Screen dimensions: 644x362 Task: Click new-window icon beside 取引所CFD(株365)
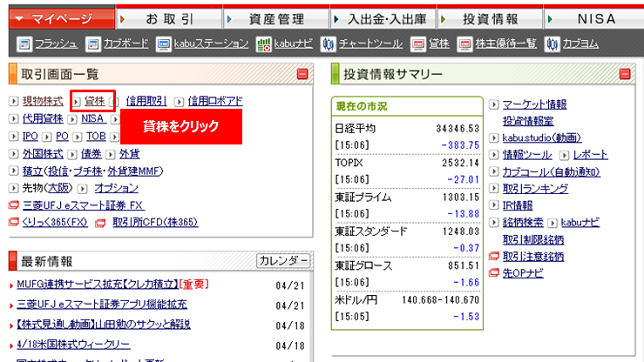tap(100, 223)
